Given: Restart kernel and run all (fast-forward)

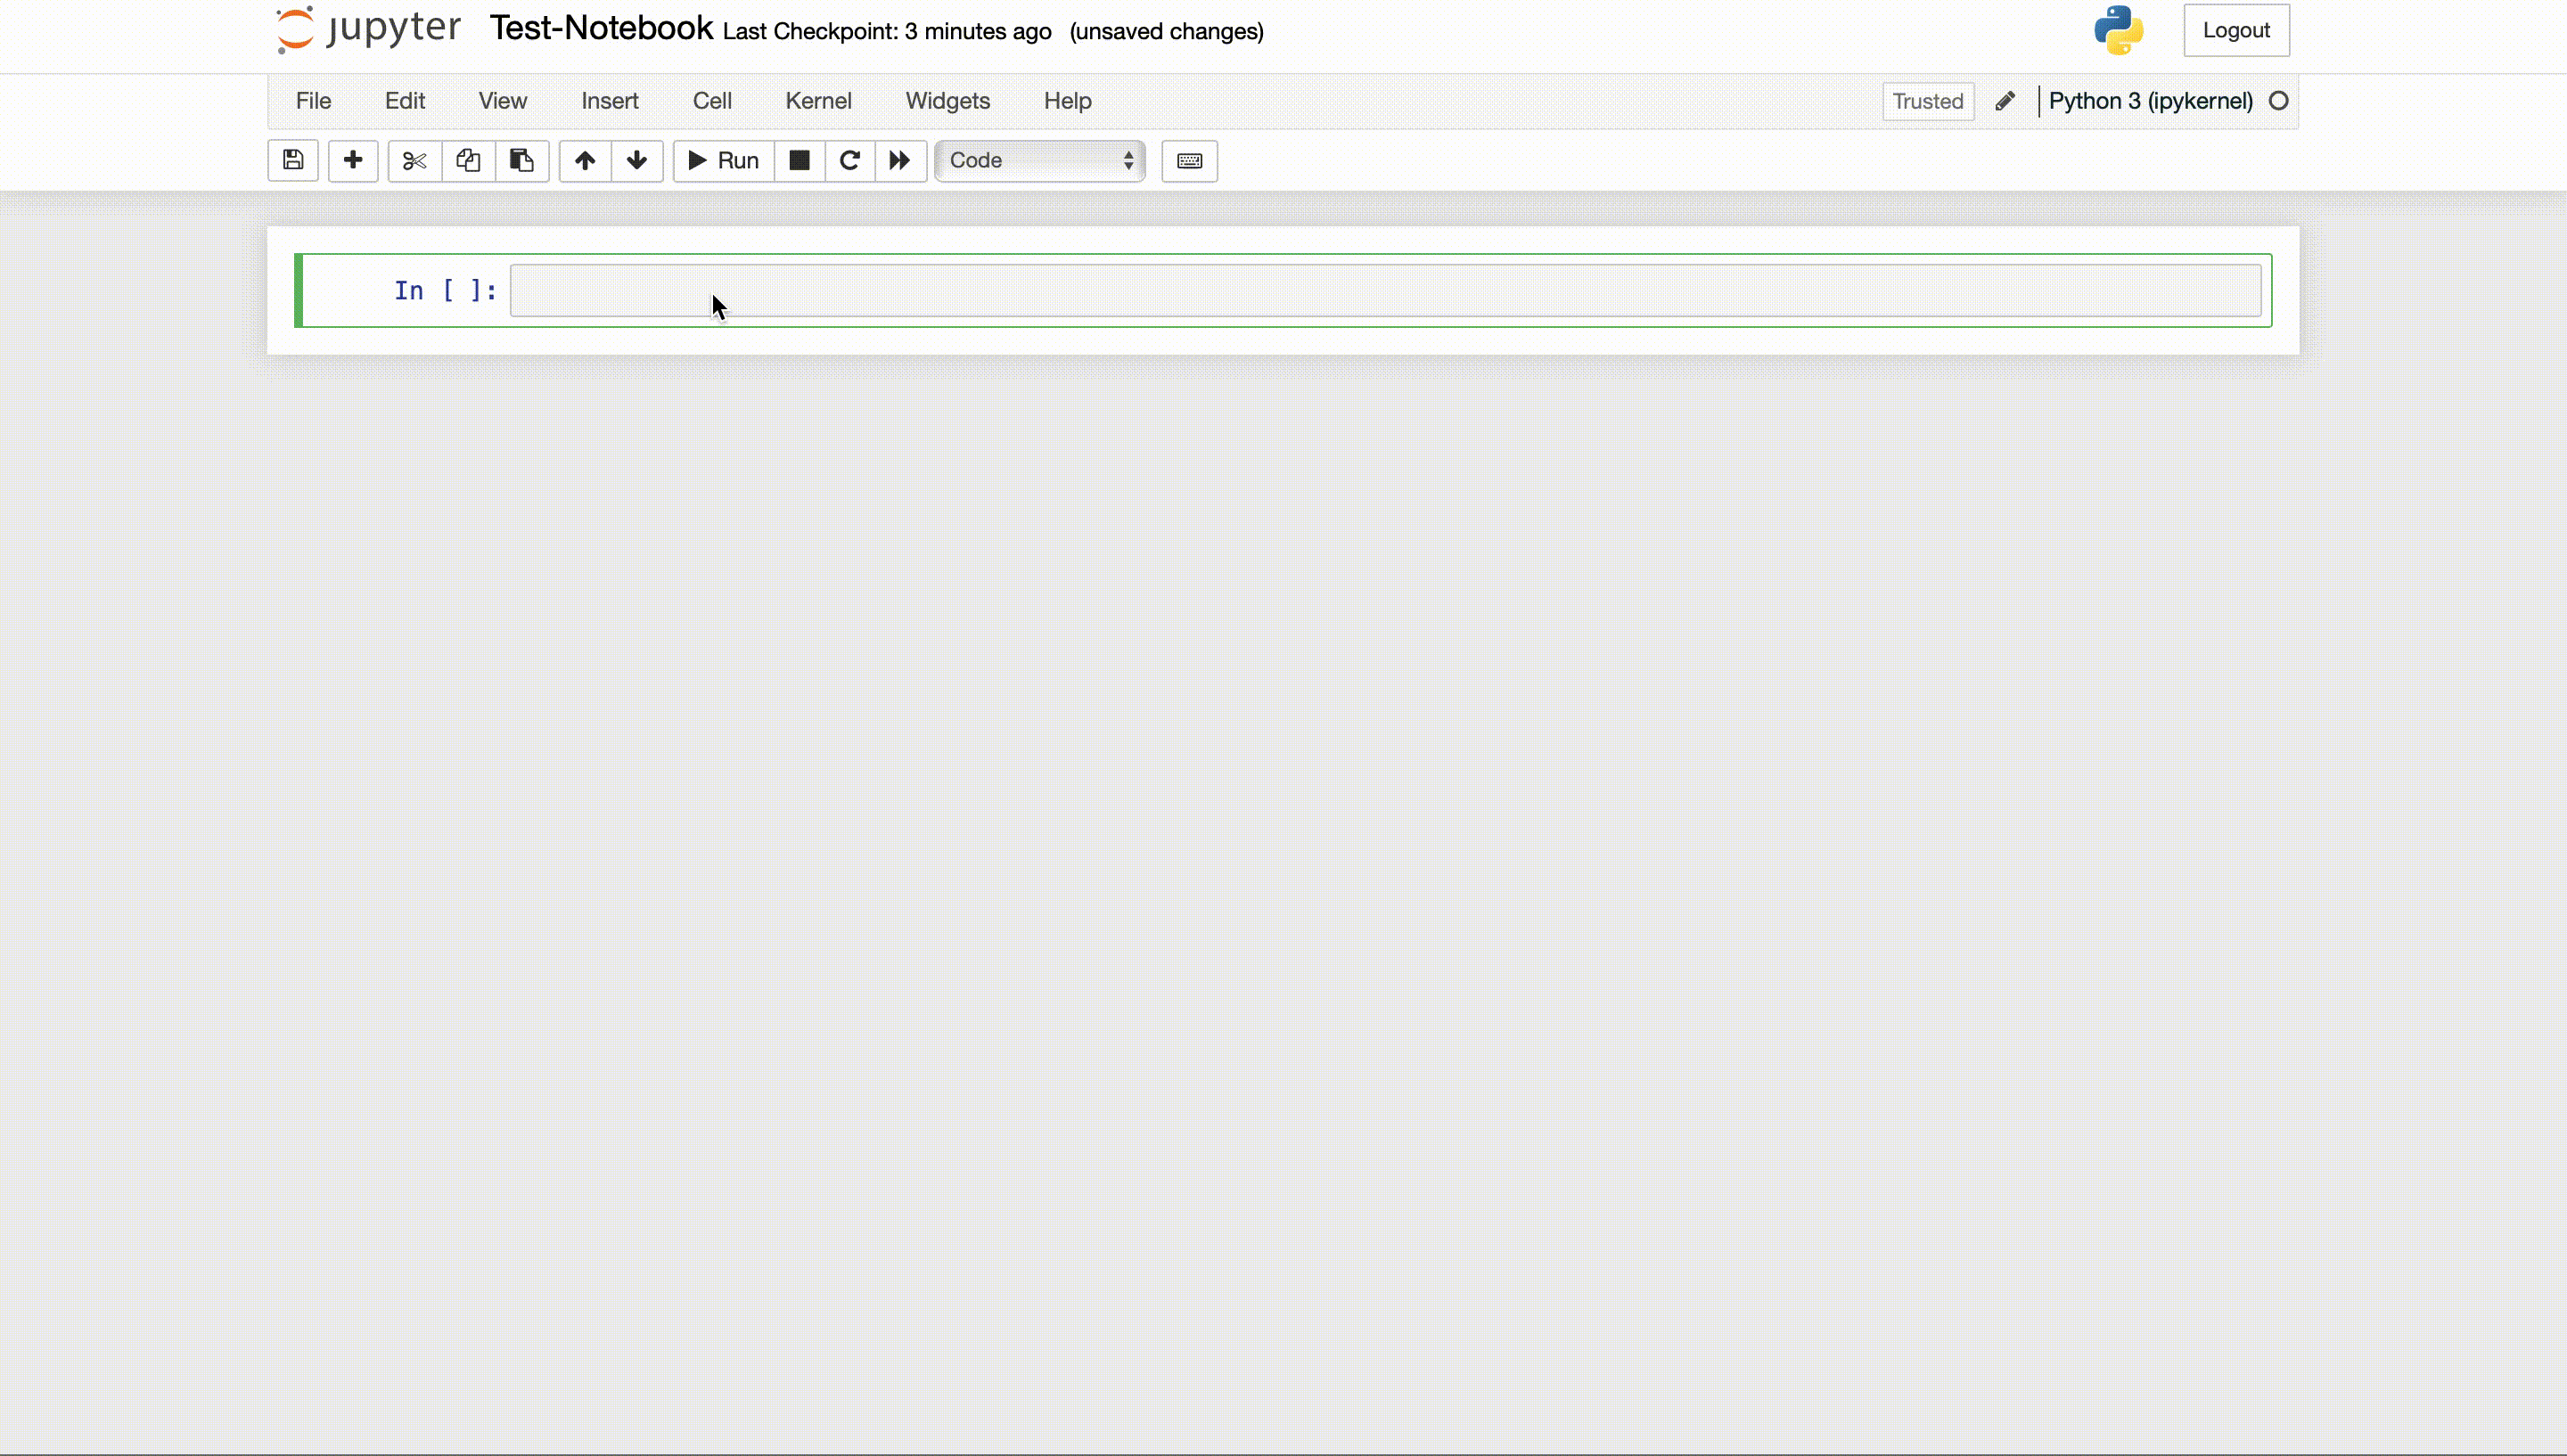Looking at the screenshot, I should point(900,160).
